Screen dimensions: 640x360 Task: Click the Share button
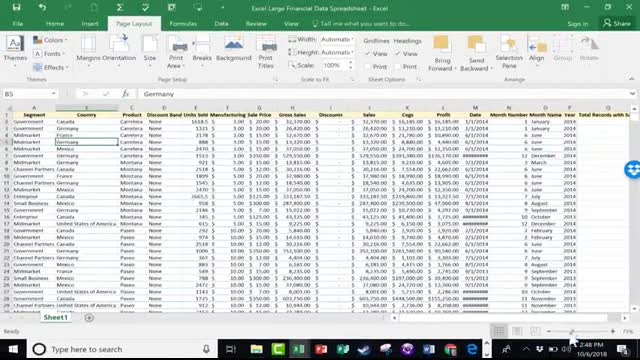pyautogui.click(x=617, y=24)
